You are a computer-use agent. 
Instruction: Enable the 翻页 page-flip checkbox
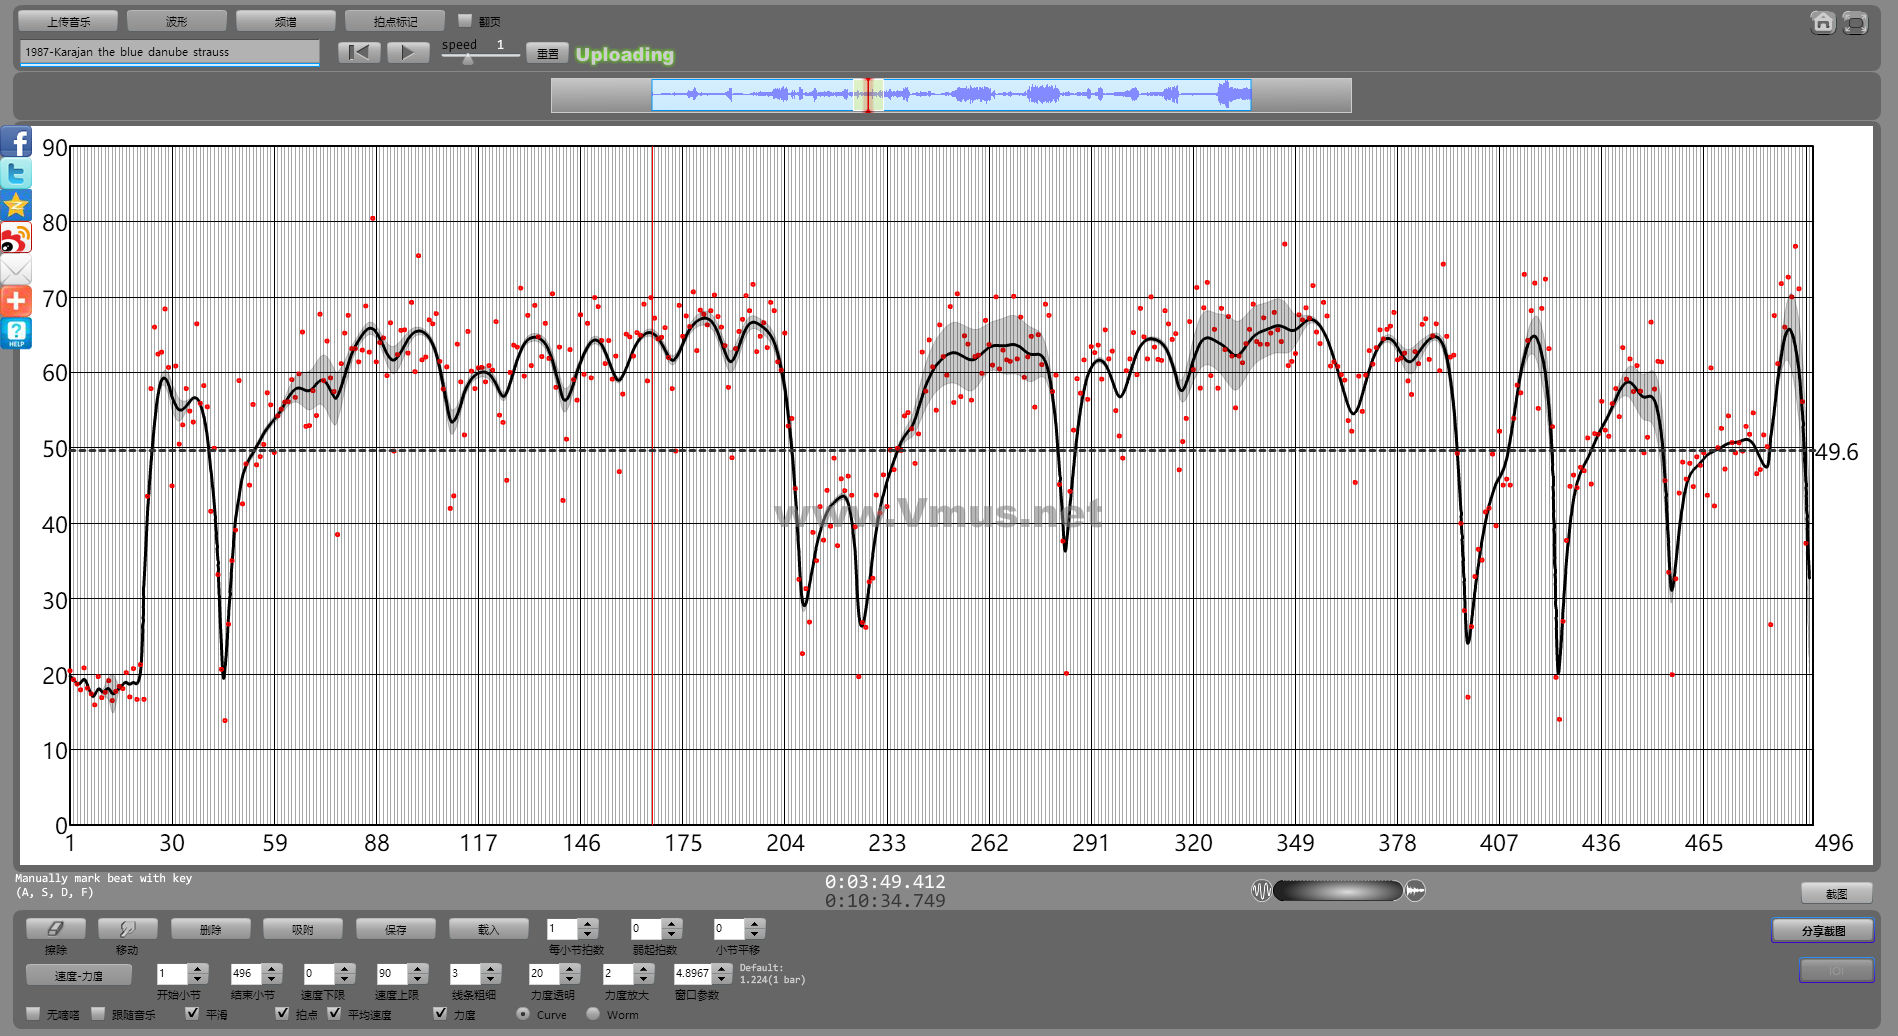click(x=465, y=20)
